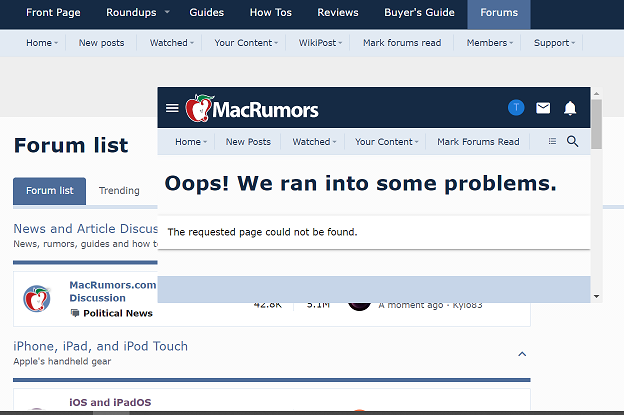This screenshot has height=415, width=624.
Task: Click the popup scrollbar up arrow
Action: click(x=596, y=94)
